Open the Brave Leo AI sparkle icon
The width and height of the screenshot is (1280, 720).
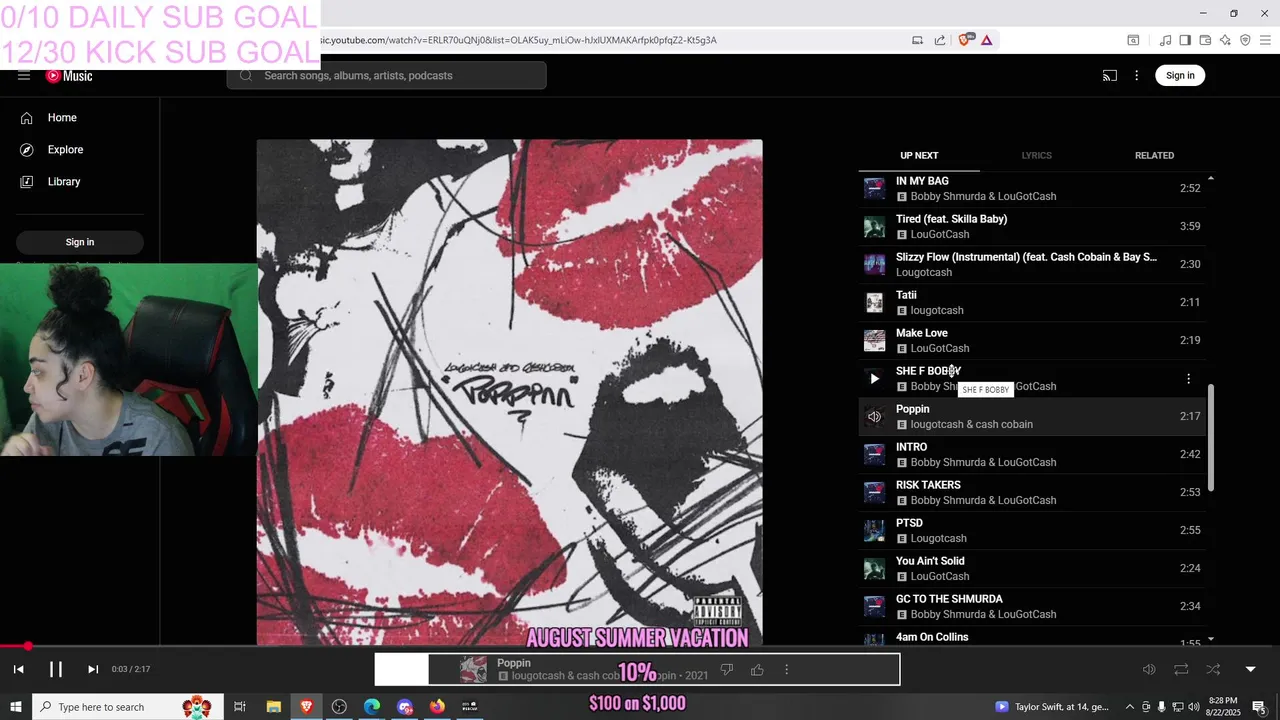pyautogui.click(x=1225, y=40)
